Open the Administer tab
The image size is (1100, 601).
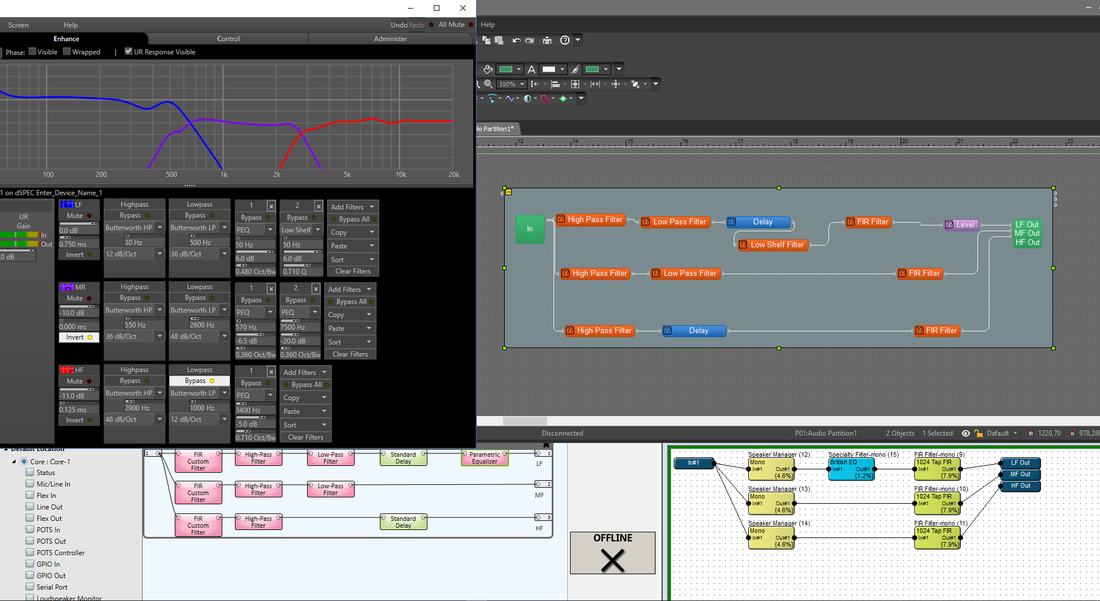click(390, 39)
